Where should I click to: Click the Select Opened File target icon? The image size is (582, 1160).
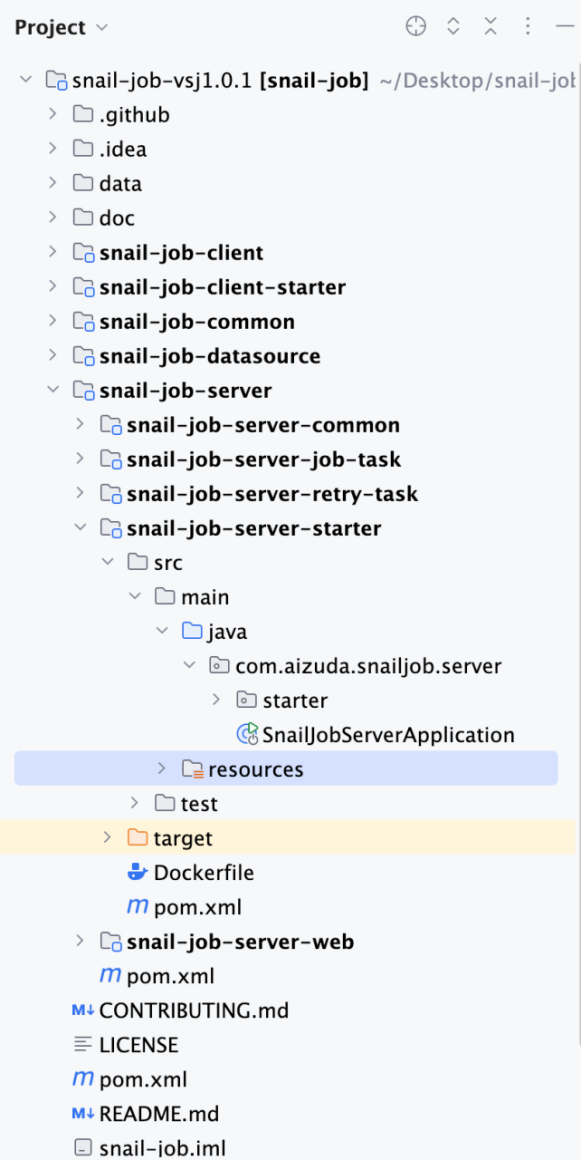(x=415, y=27)
